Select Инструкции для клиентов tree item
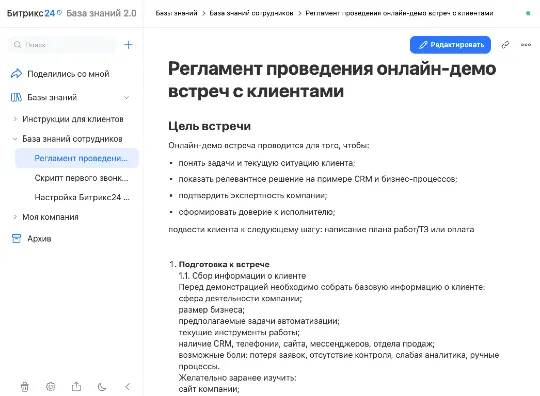Screen dimensions: 540x396 coord(73,119)
